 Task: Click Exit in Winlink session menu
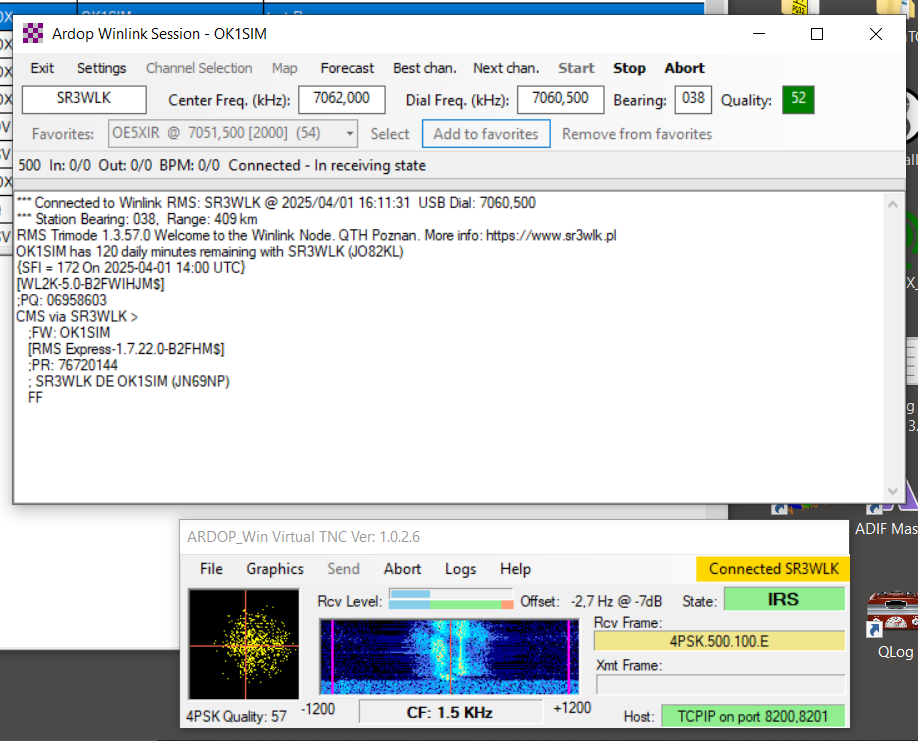tap(42, 68)
